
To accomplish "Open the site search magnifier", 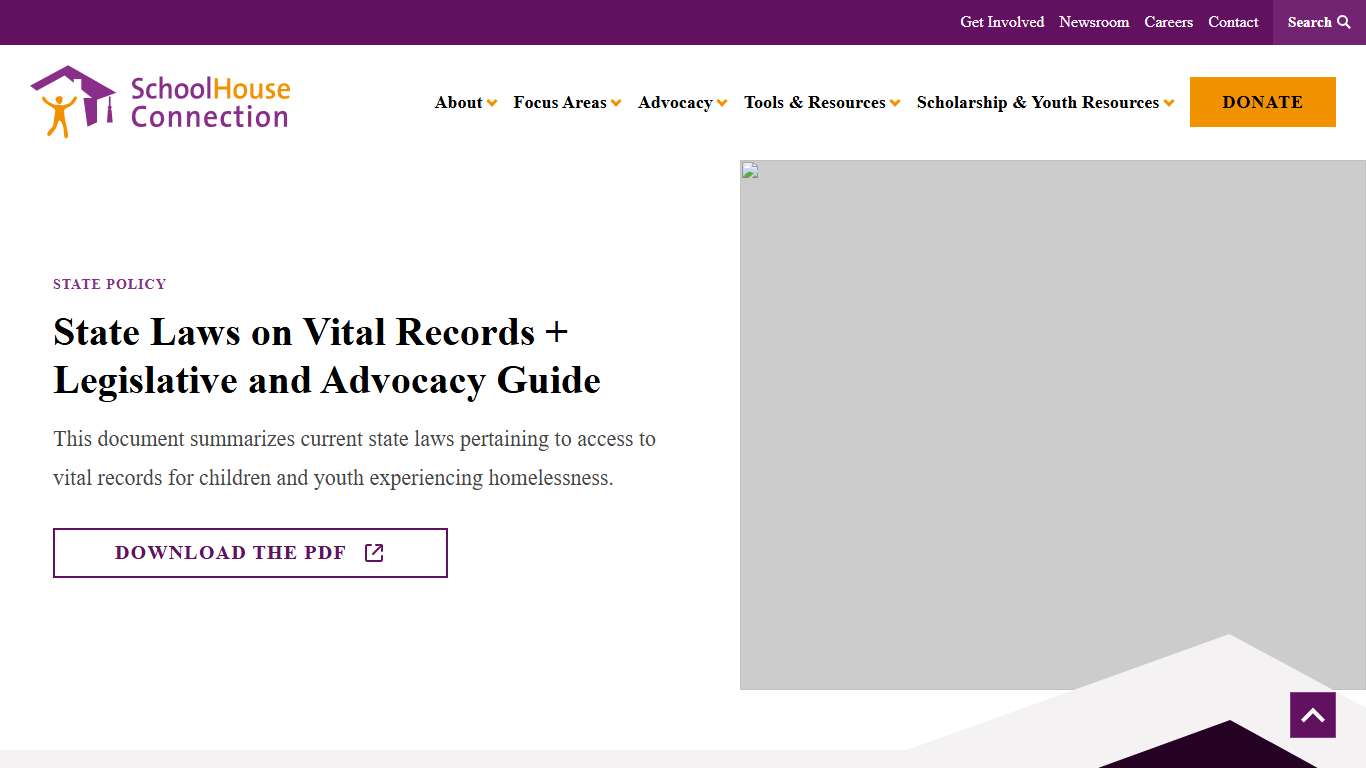I will 1345,21.
